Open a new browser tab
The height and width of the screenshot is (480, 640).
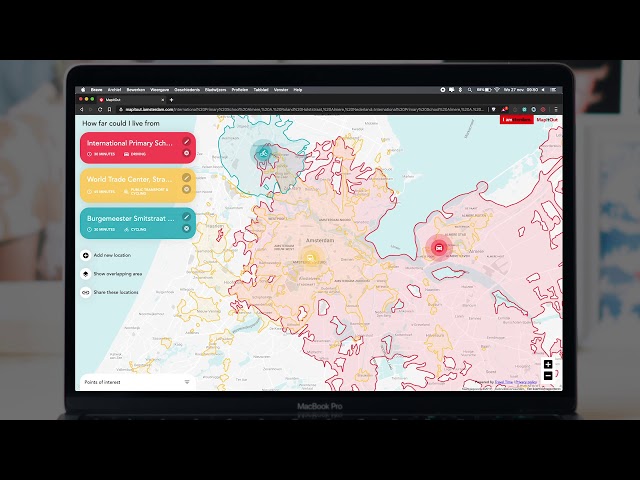pyautogui.click(x=171, y=100)
